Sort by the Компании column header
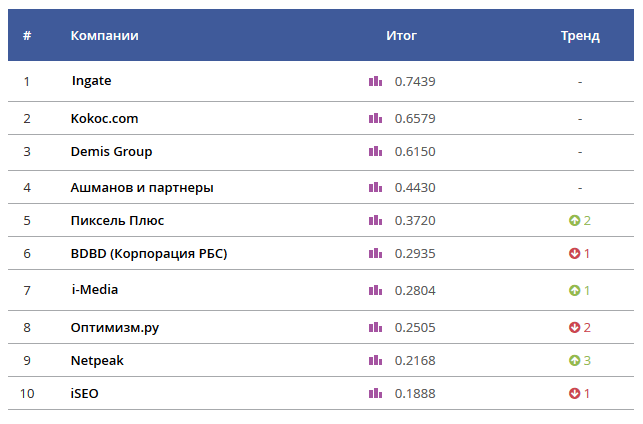Viewport: 643px width, 424px height. pos(105,36)
